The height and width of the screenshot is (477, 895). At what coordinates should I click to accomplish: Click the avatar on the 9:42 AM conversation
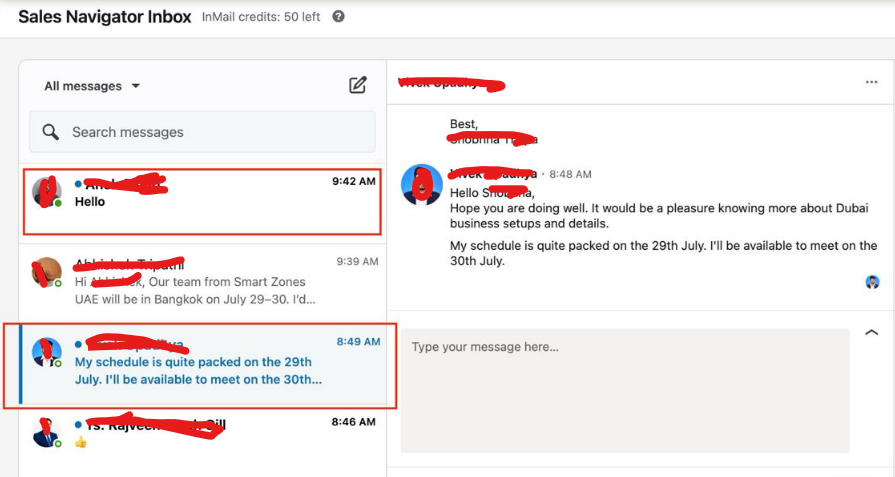47,193
